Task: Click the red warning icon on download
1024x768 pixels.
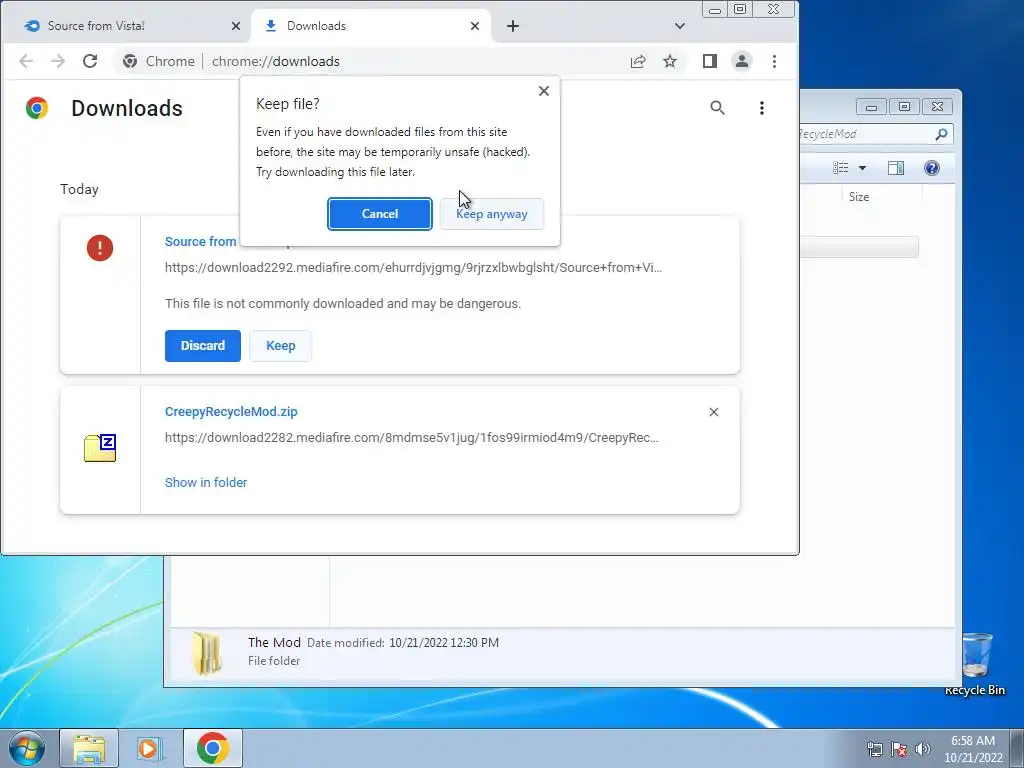Action: click(x=100, y=248)
